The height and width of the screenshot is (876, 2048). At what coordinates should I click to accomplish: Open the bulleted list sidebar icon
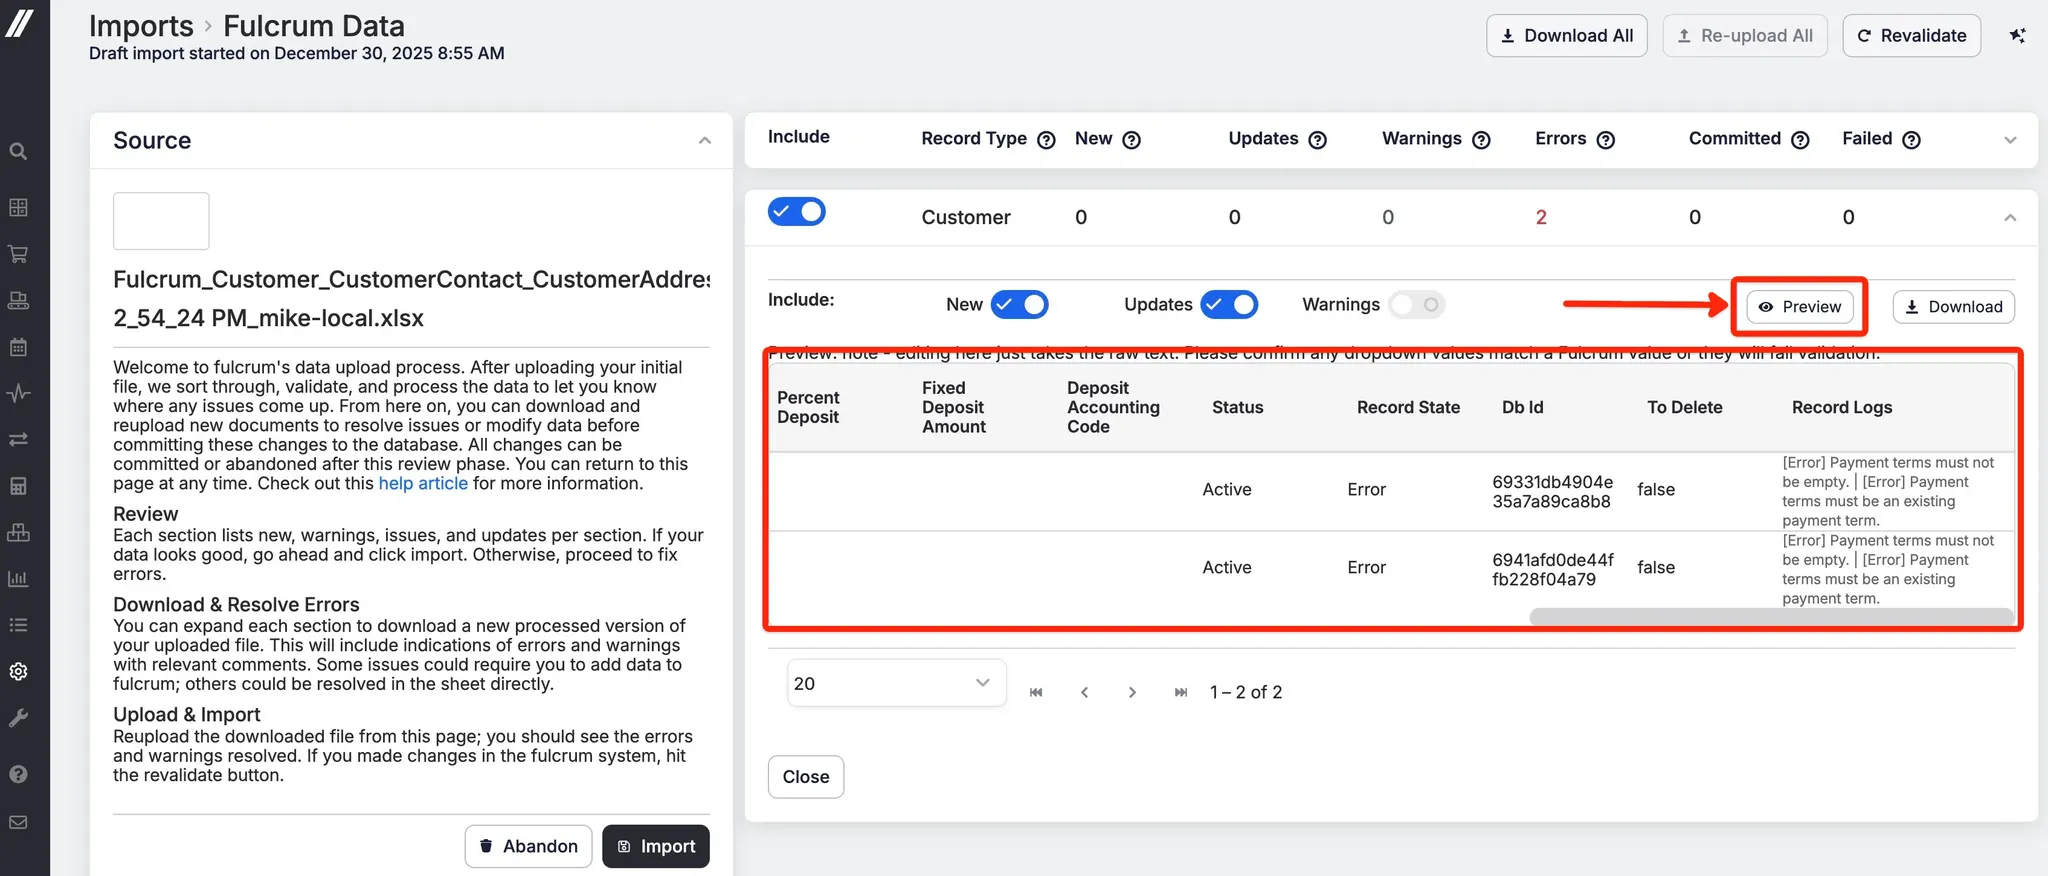coord(18,625)
